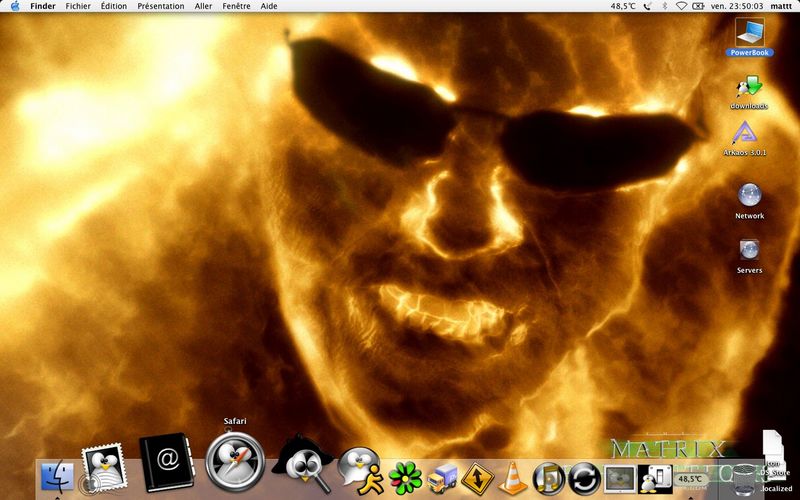Open the AirPort wireless menu icon

click(681, 6)
